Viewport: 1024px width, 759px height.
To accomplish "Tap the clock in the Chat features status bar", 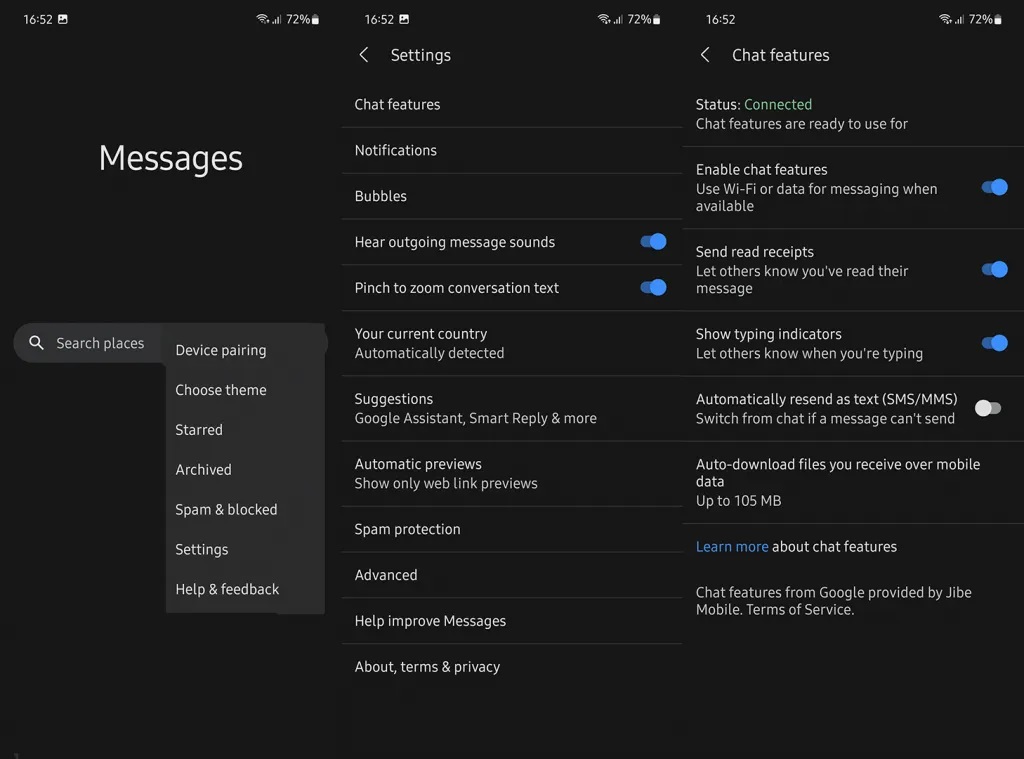I will [x=720, y=20].
